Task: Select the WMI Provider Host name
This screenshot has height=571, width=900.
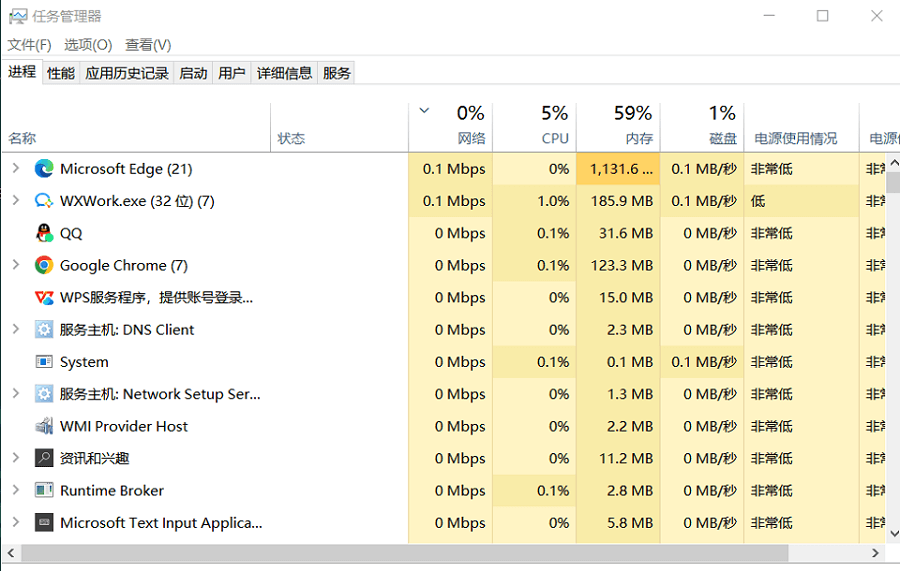Action: [124, 426]
